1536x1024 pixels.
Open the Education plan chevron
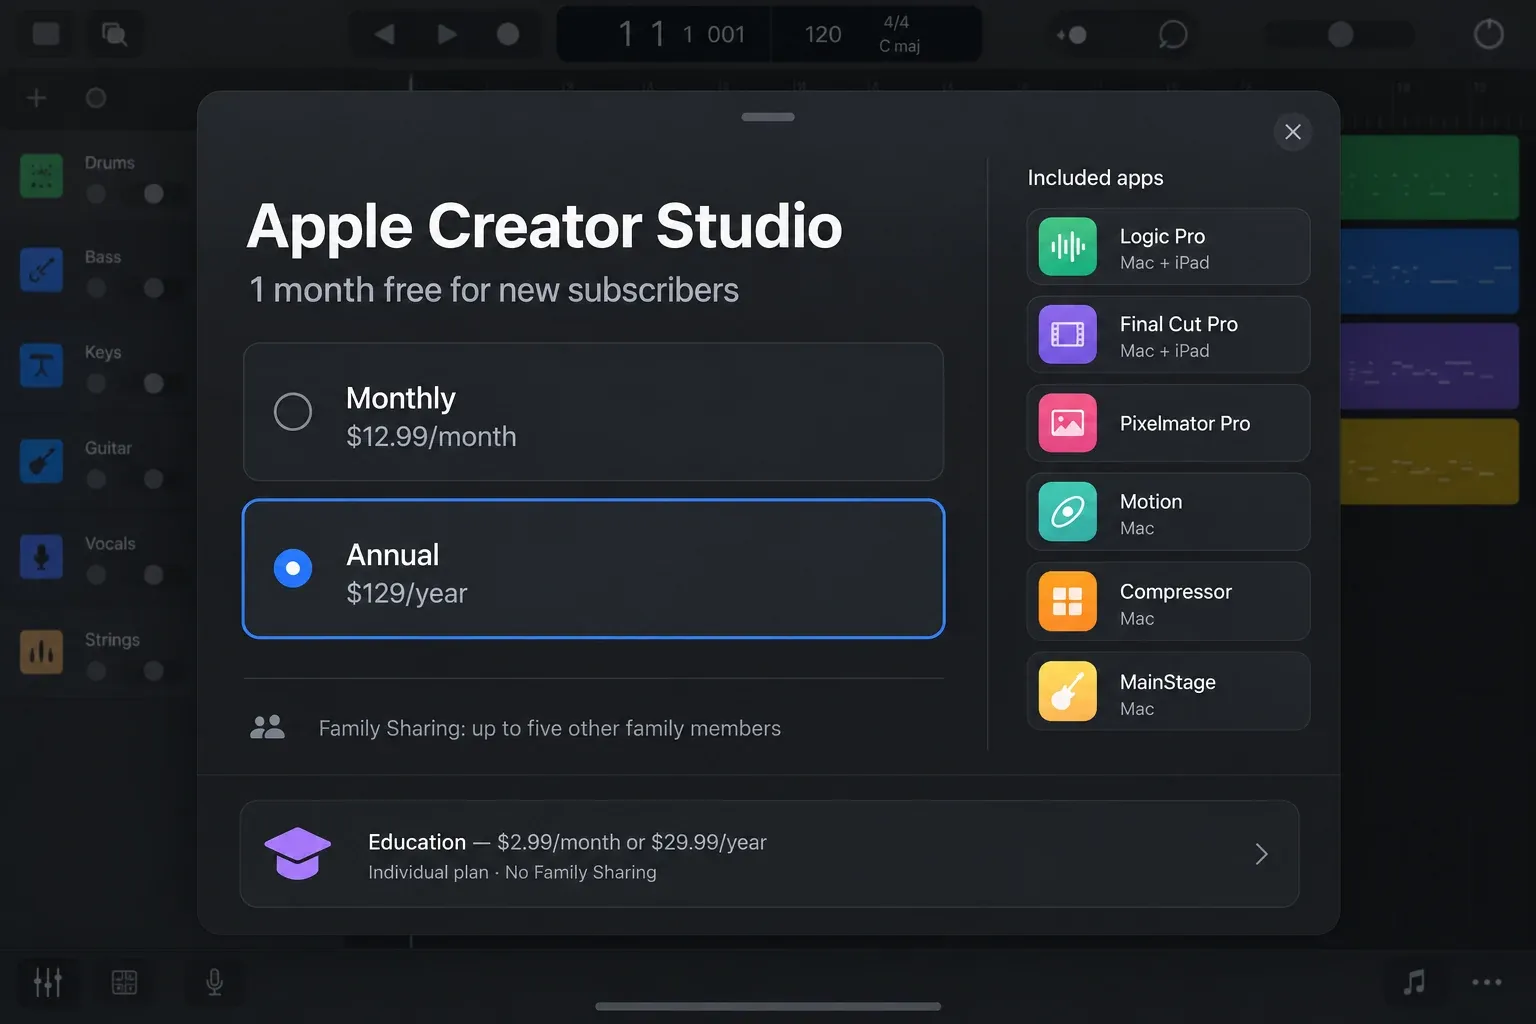1261,854
